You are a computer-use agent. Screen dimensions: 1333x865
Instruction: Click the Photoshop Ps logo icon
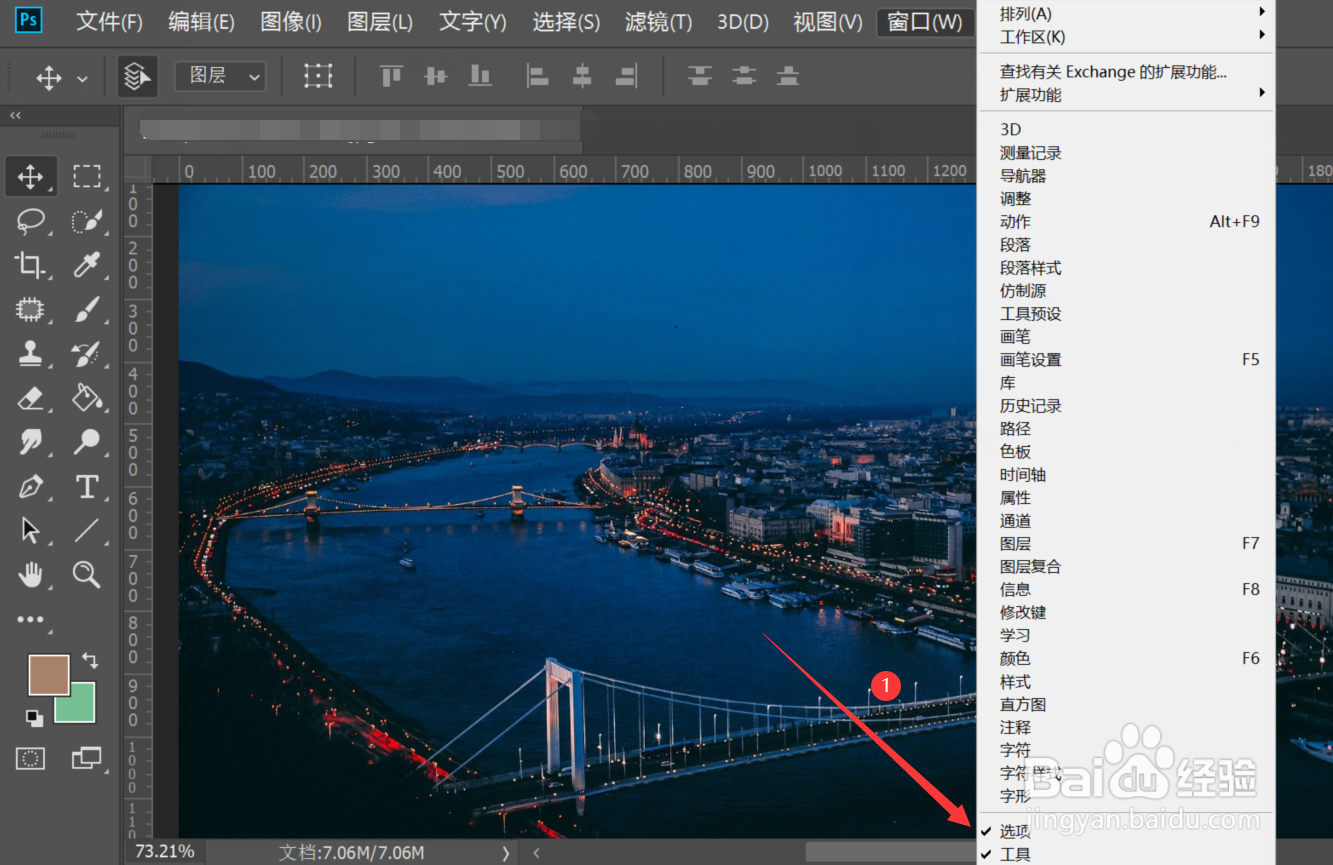tap(29, 20)
